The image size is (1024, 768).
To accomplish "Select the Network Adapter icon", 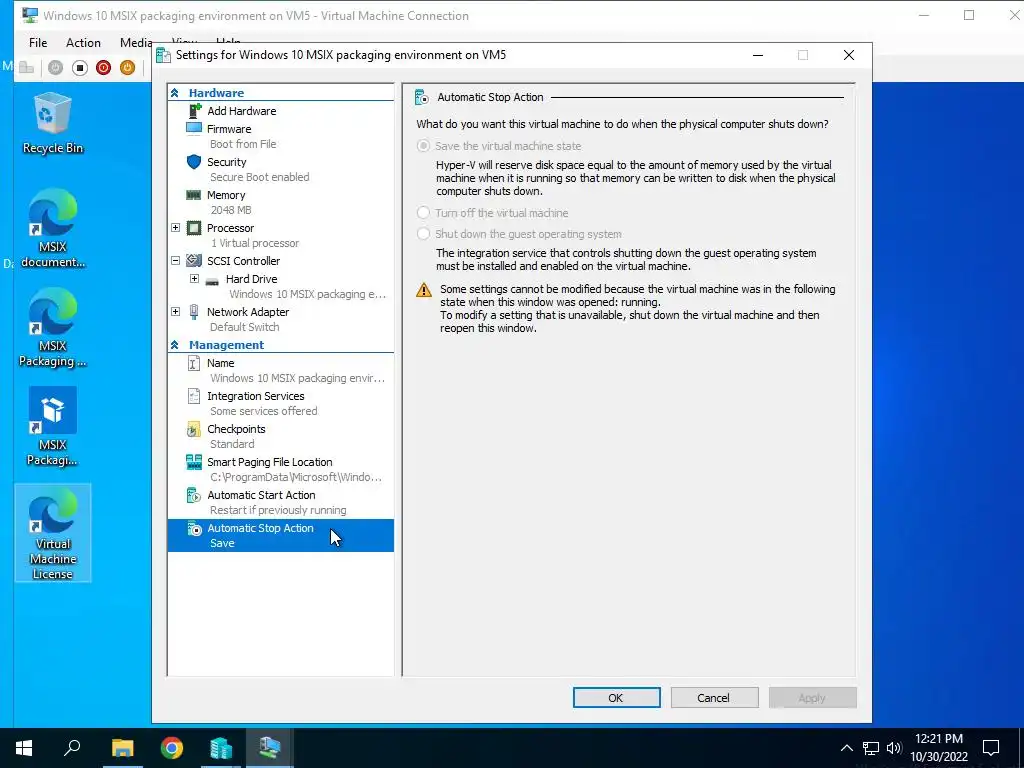I will 194,312.
